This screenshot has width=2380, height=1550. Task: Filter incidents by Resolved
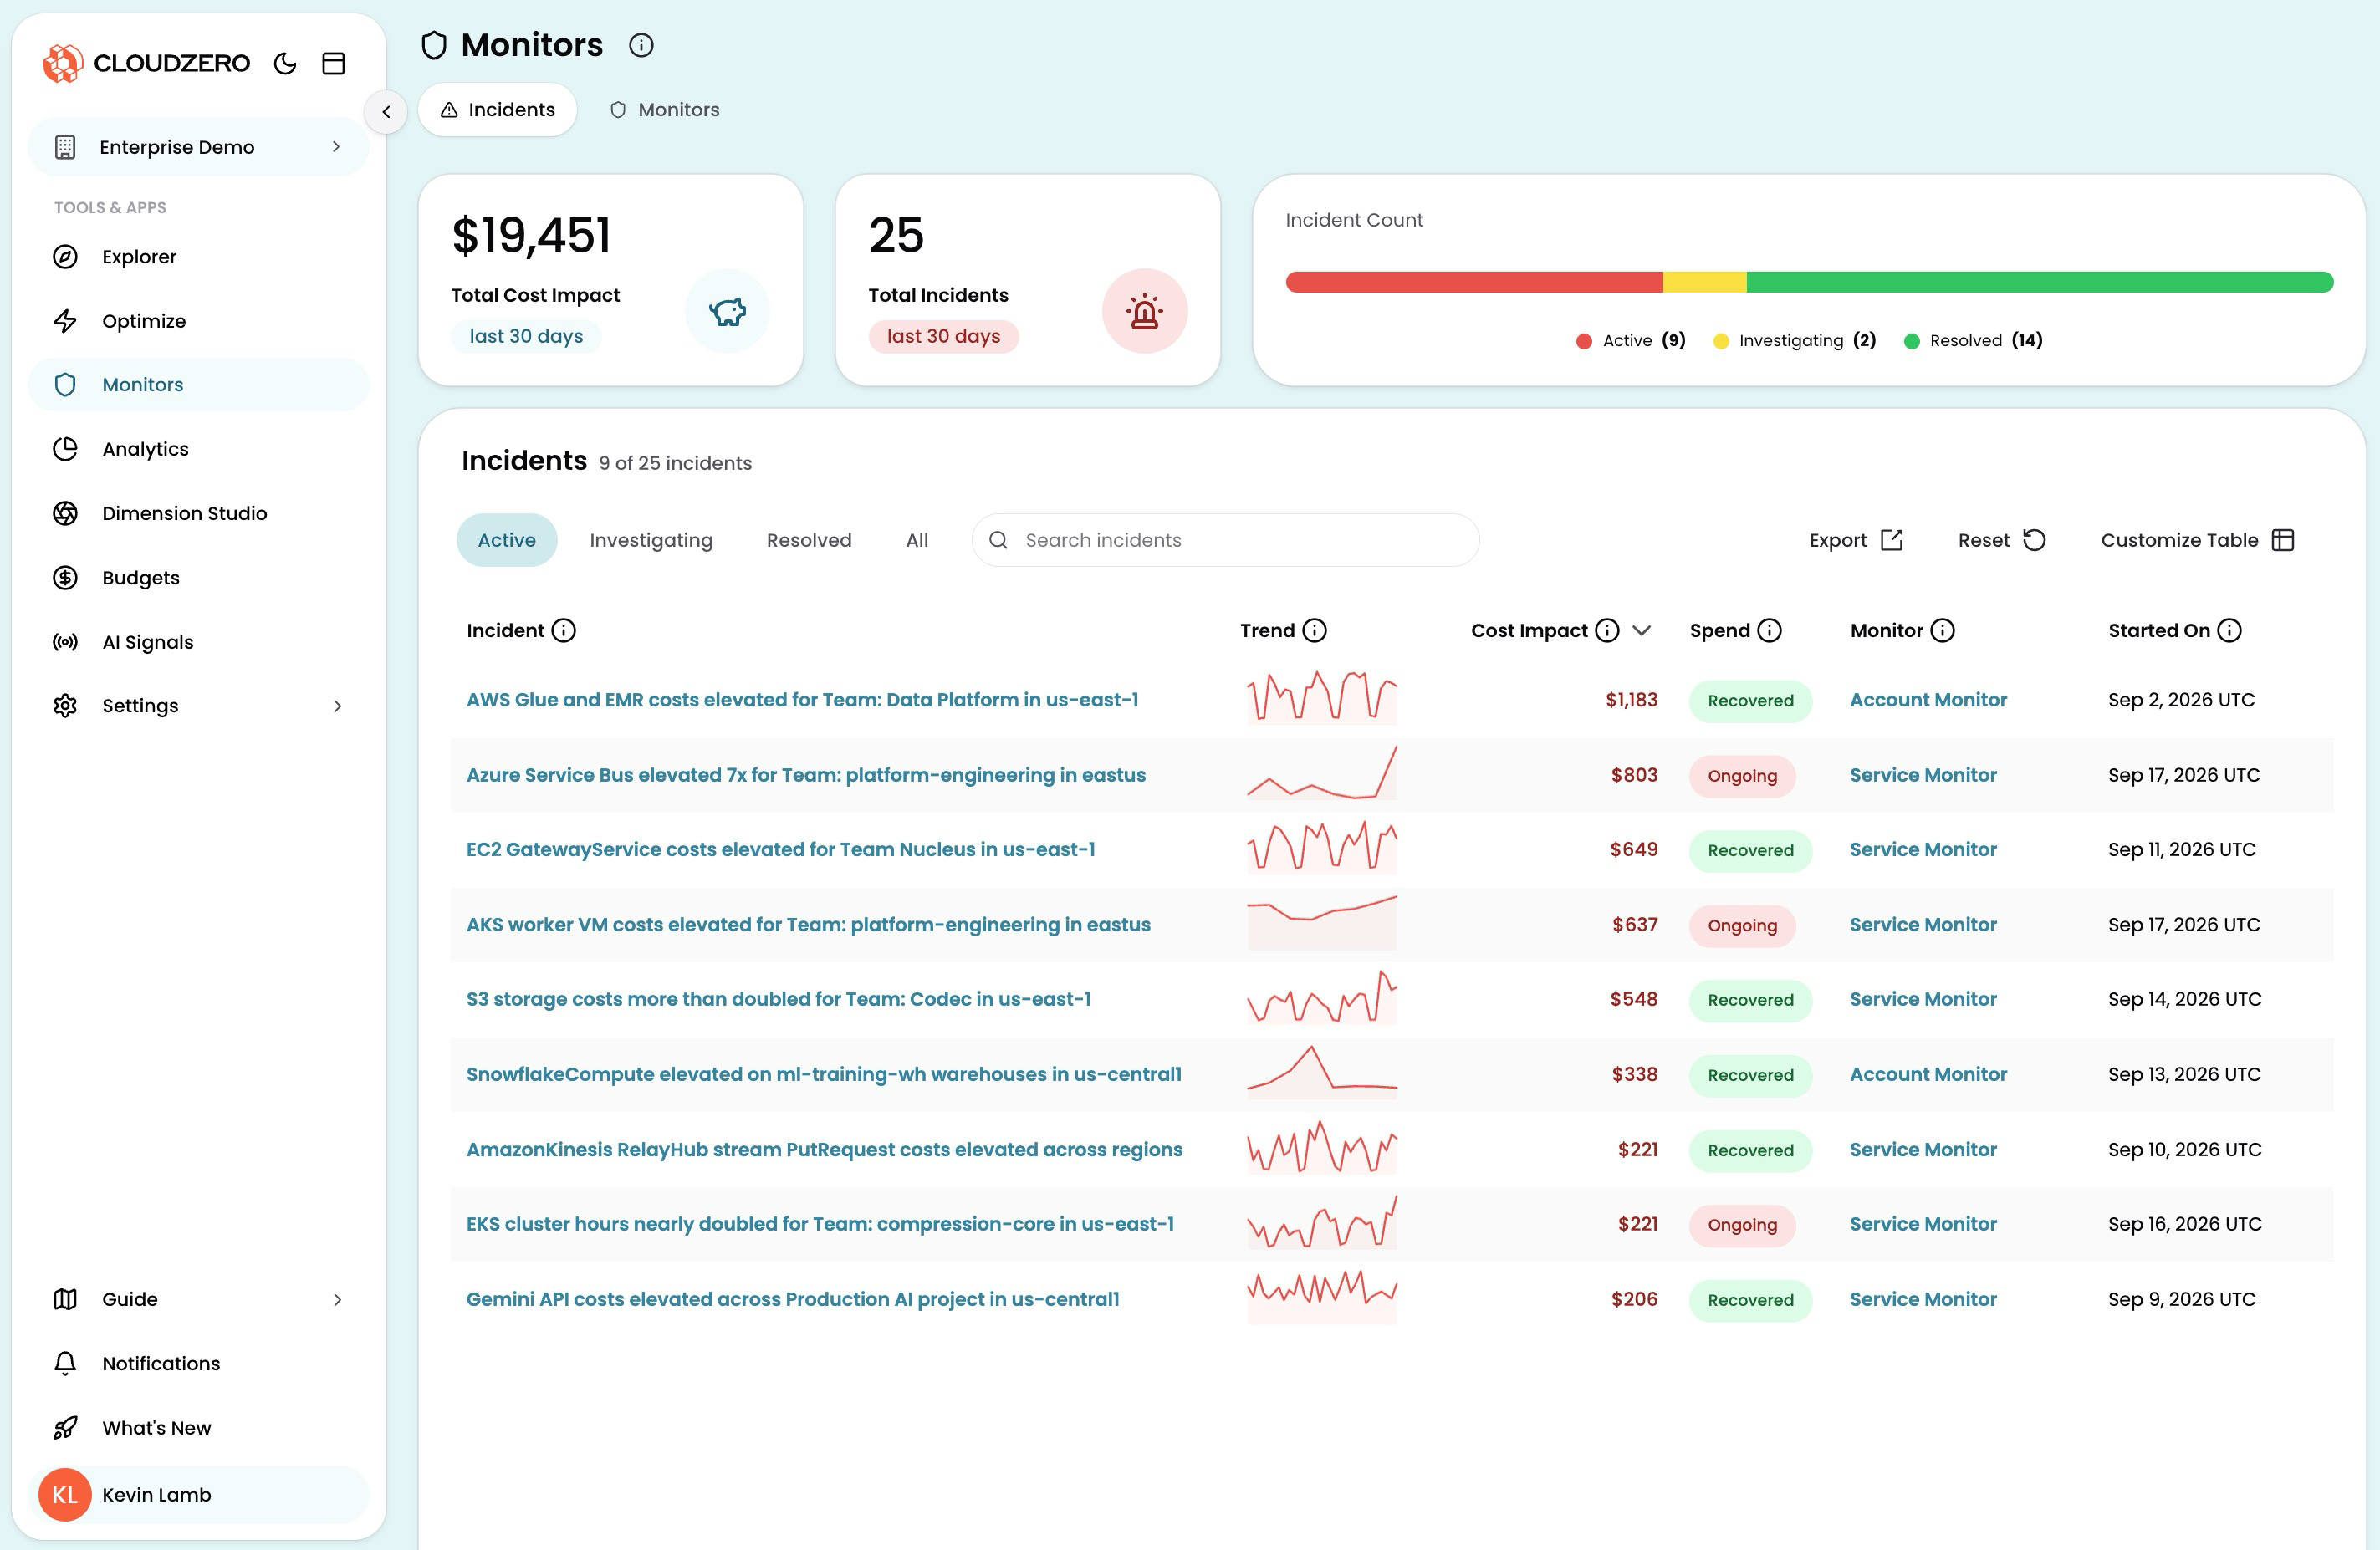click(x=809, y=540)
